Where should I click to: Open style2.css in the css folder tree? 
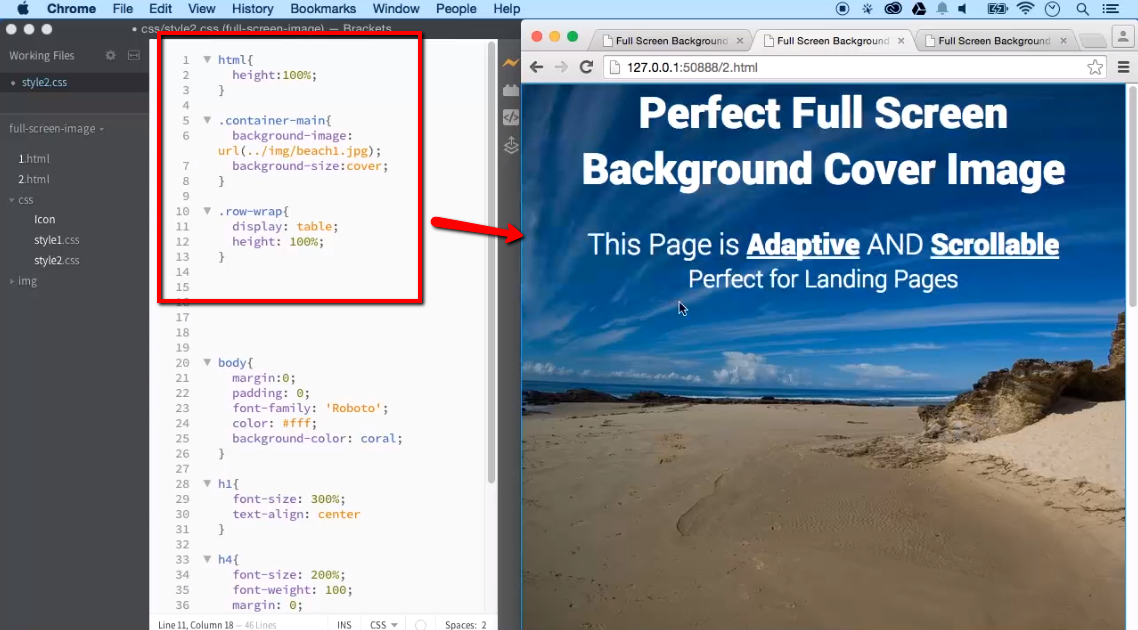click(57, 260)
